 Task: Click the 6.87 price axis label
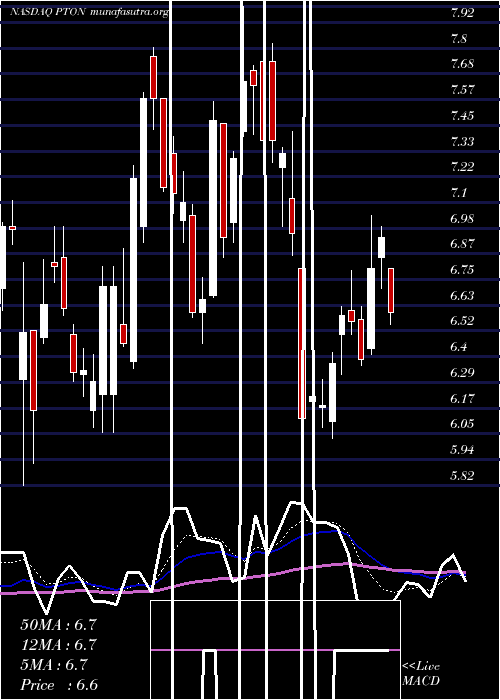click(x=462, y=244)
